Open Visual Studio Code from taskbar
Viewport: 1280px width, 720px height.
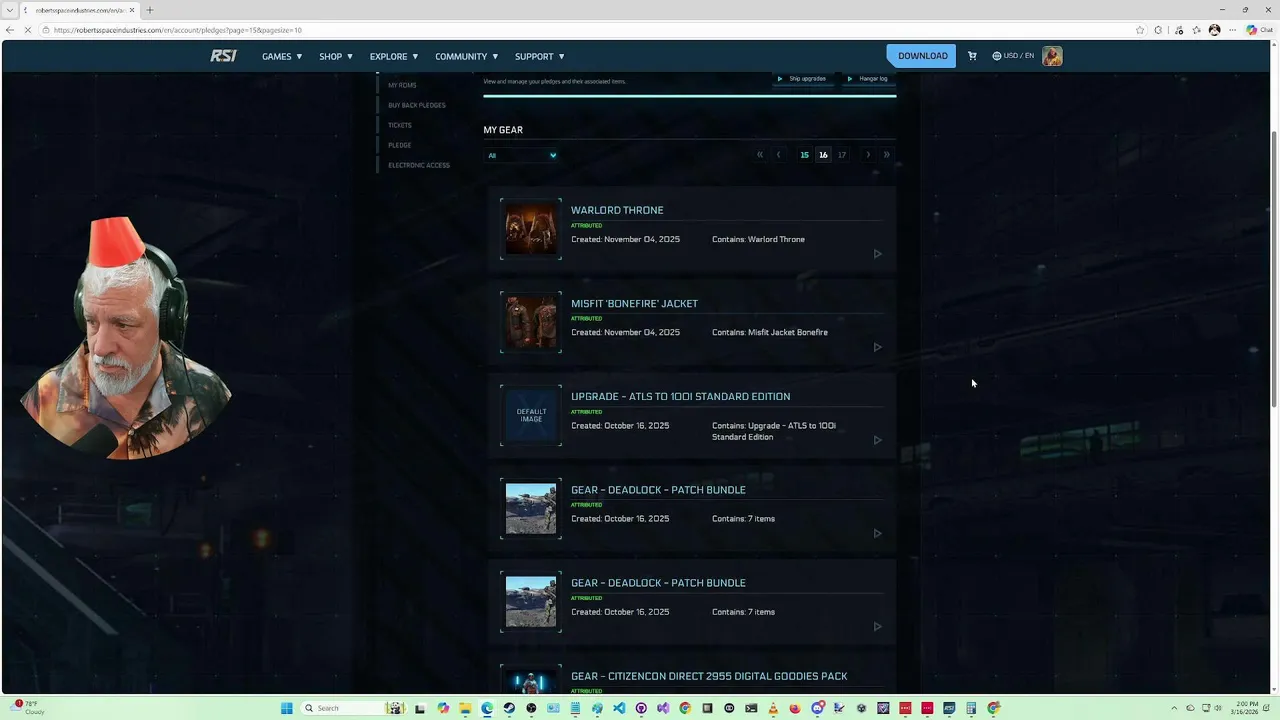pos(619,708)
